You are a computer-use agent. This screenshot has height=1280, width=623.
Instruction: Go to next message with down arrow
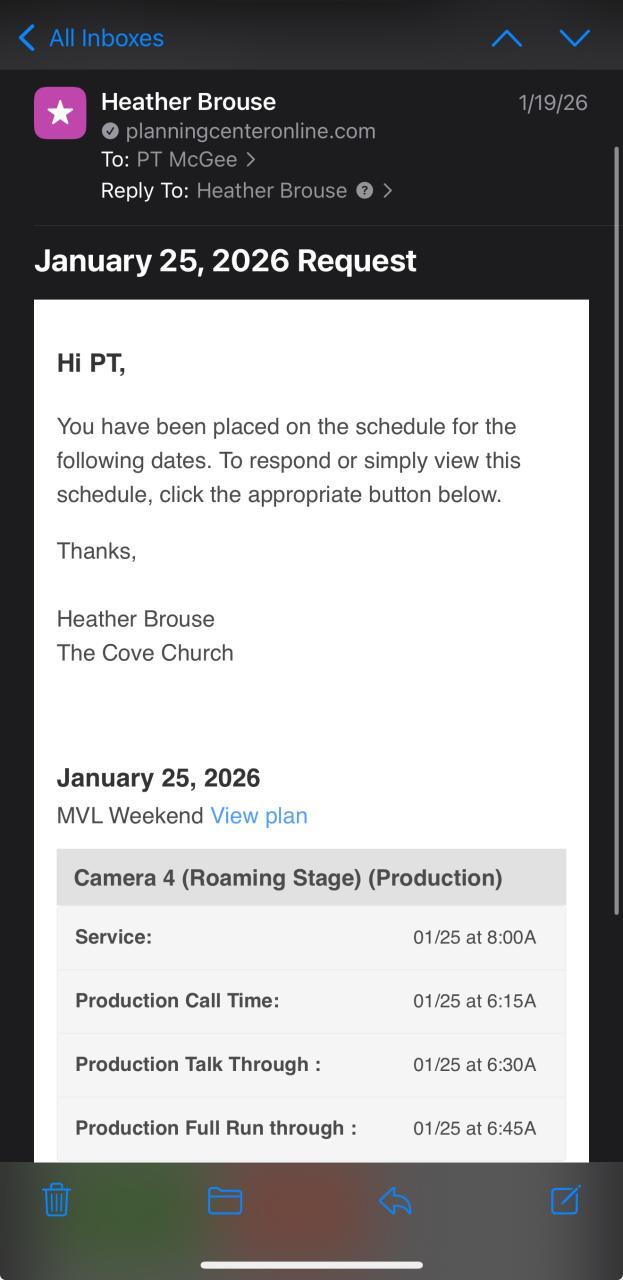coord(574,38)
